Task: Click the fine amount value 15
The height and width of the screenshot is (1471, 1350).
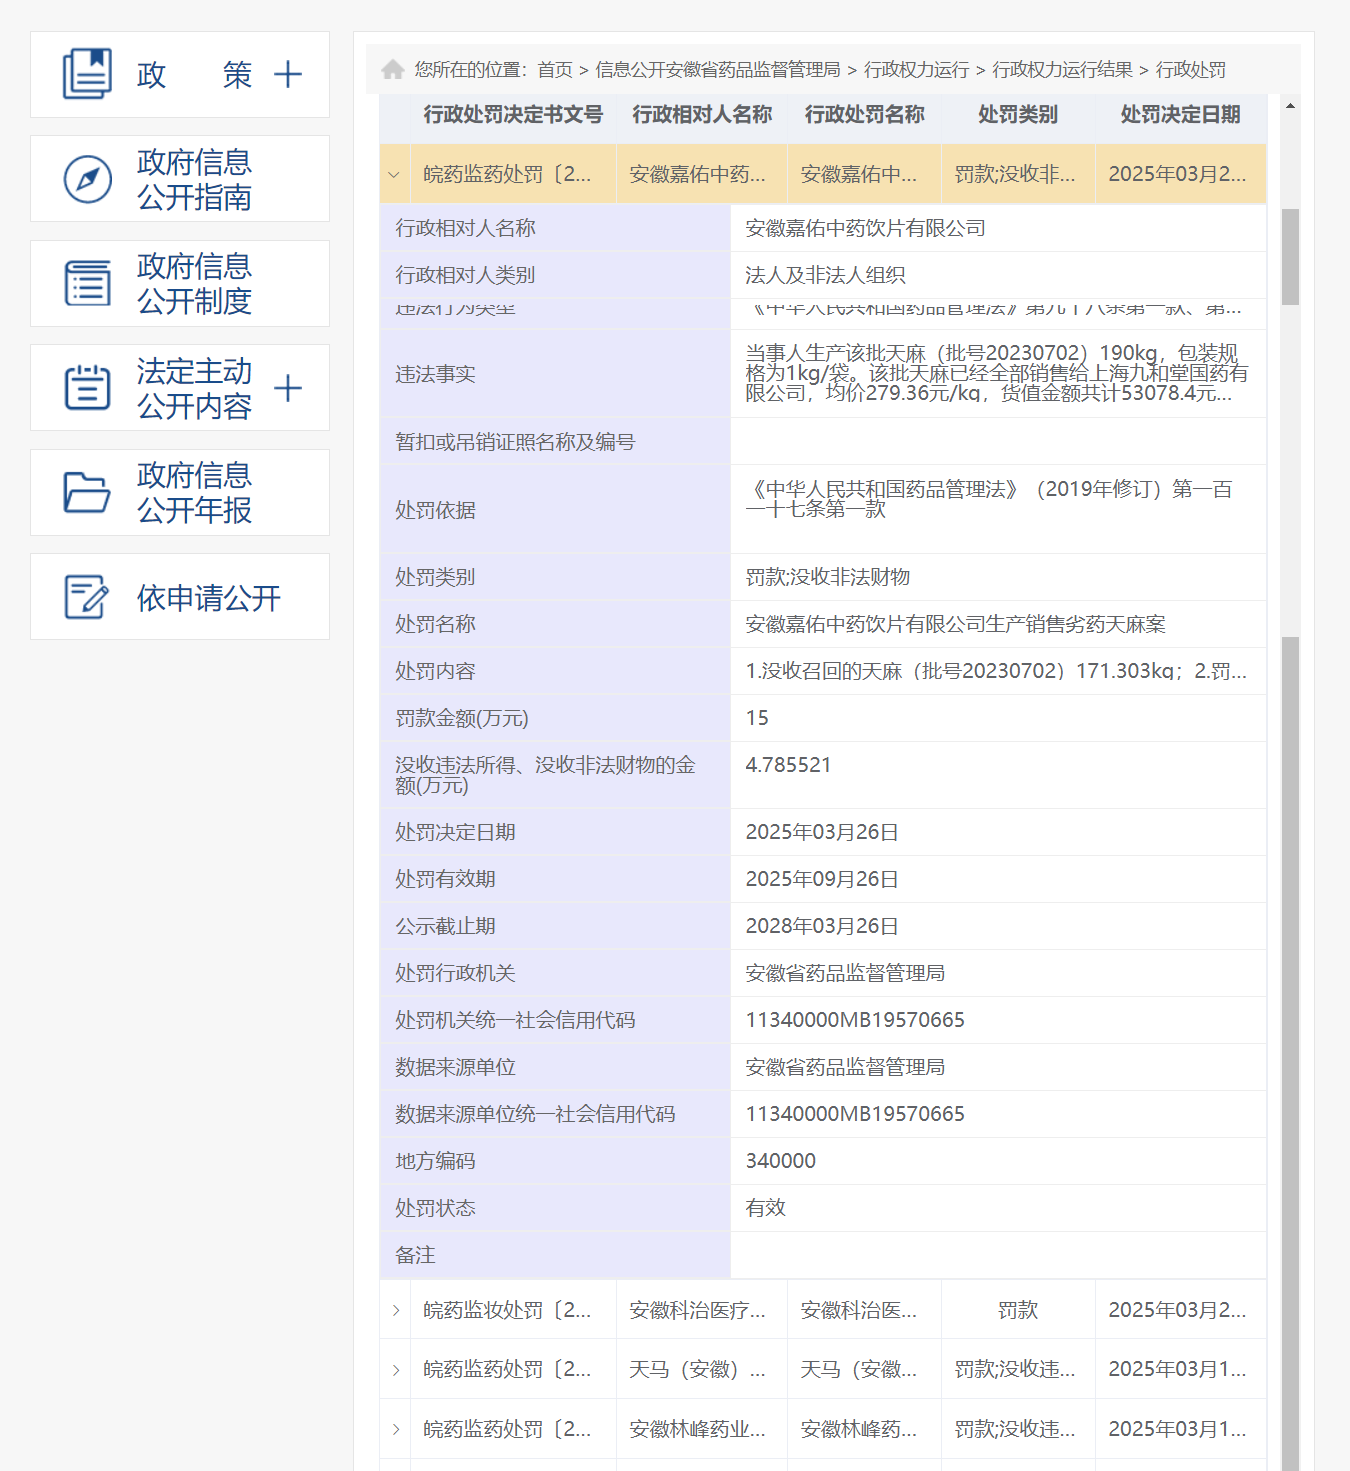Action: coord(757,718)
